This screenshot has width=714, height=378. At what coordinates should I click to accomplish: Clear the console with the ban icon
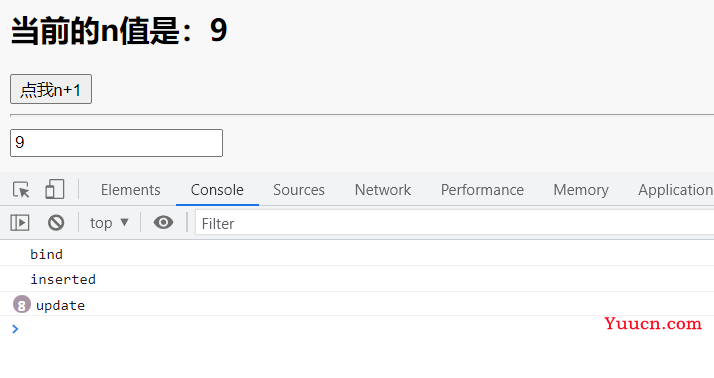tap(56, 223)
